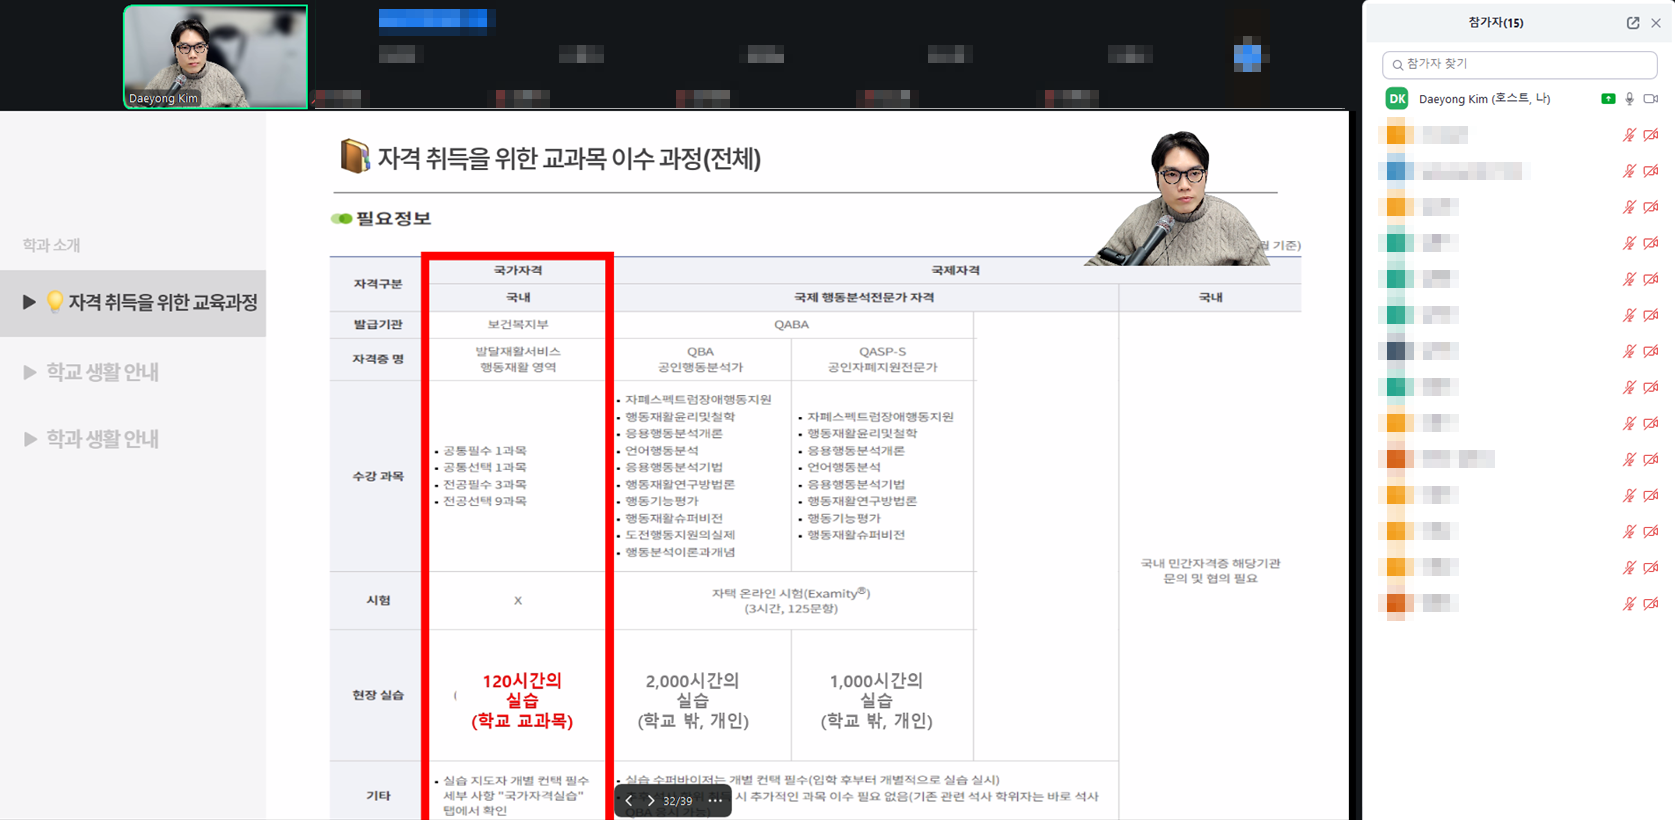
Task: Select 학과 소개 in the slide sidebar
Action: click(52, 245)
